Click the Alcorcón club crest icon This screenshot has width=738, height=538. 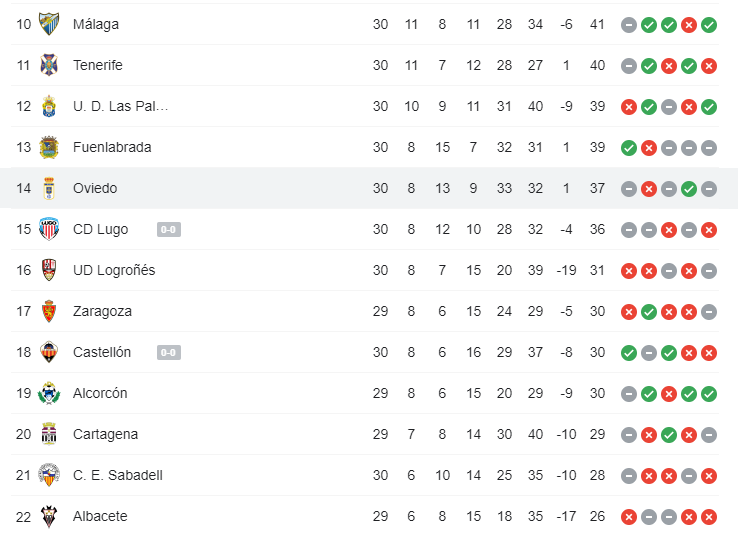point(49,393)
